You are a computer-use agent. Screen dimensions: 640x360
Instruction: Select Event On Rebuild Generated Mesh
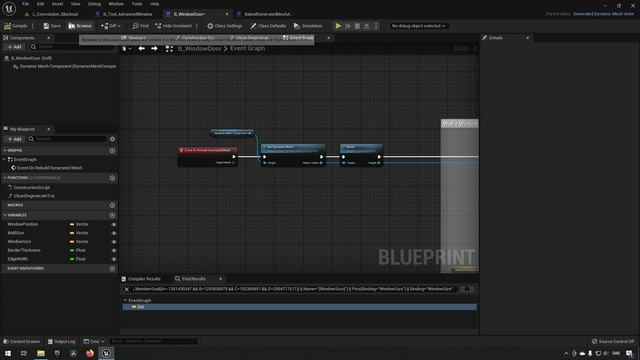(49, 168)
